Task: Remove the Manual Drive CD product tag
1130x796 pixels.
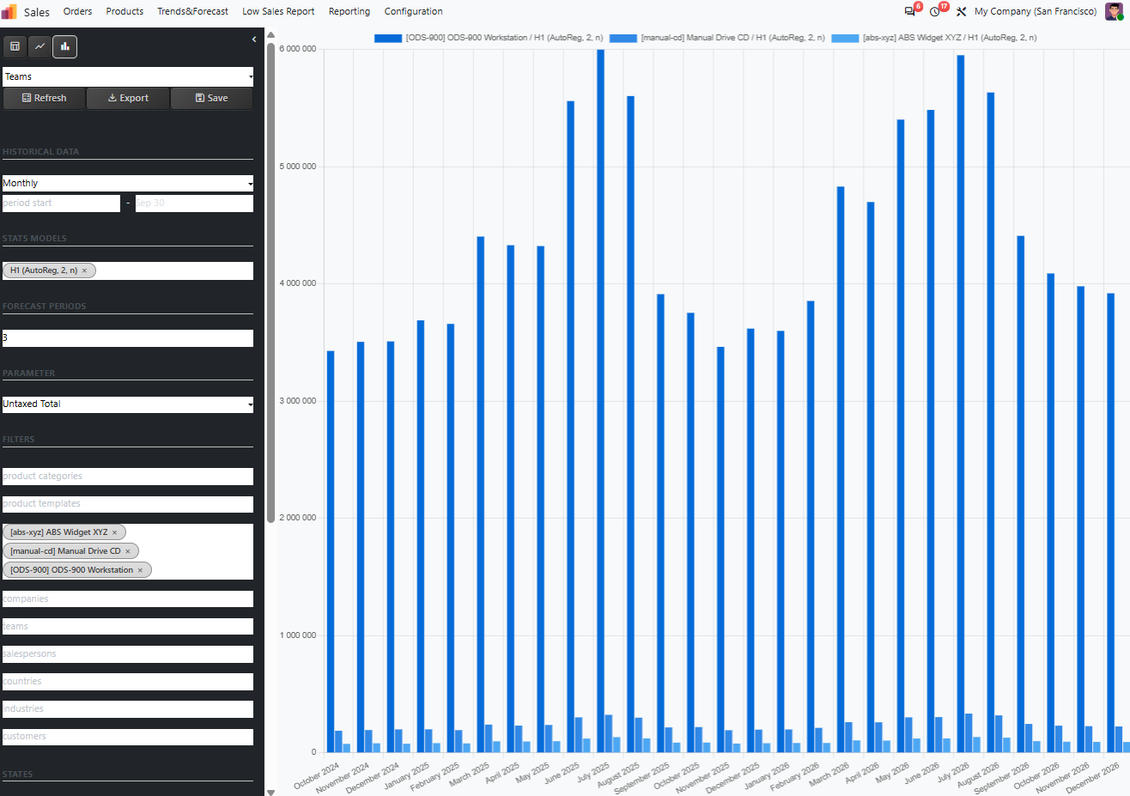Action: click(x=128, y=551)
